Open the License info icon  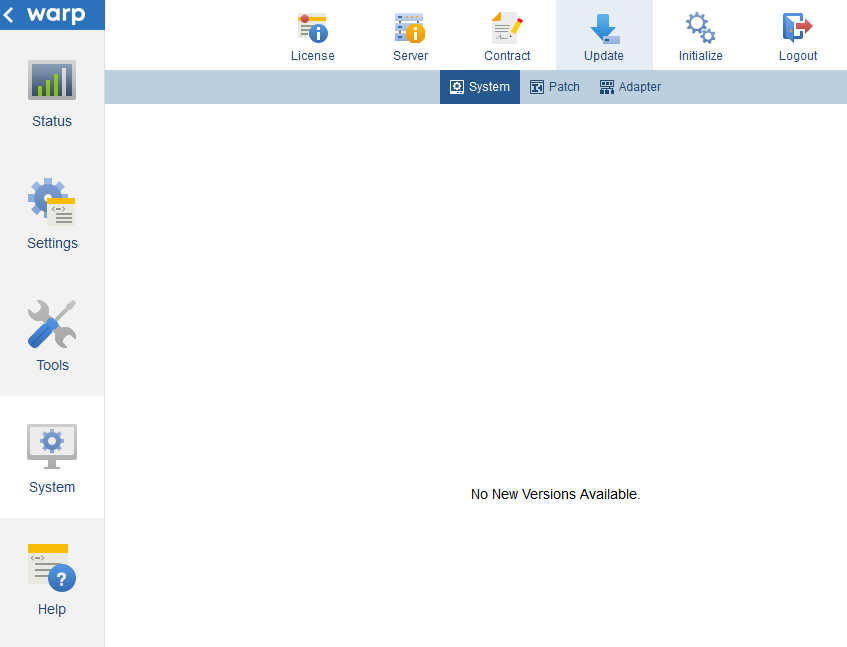point(313,27)
